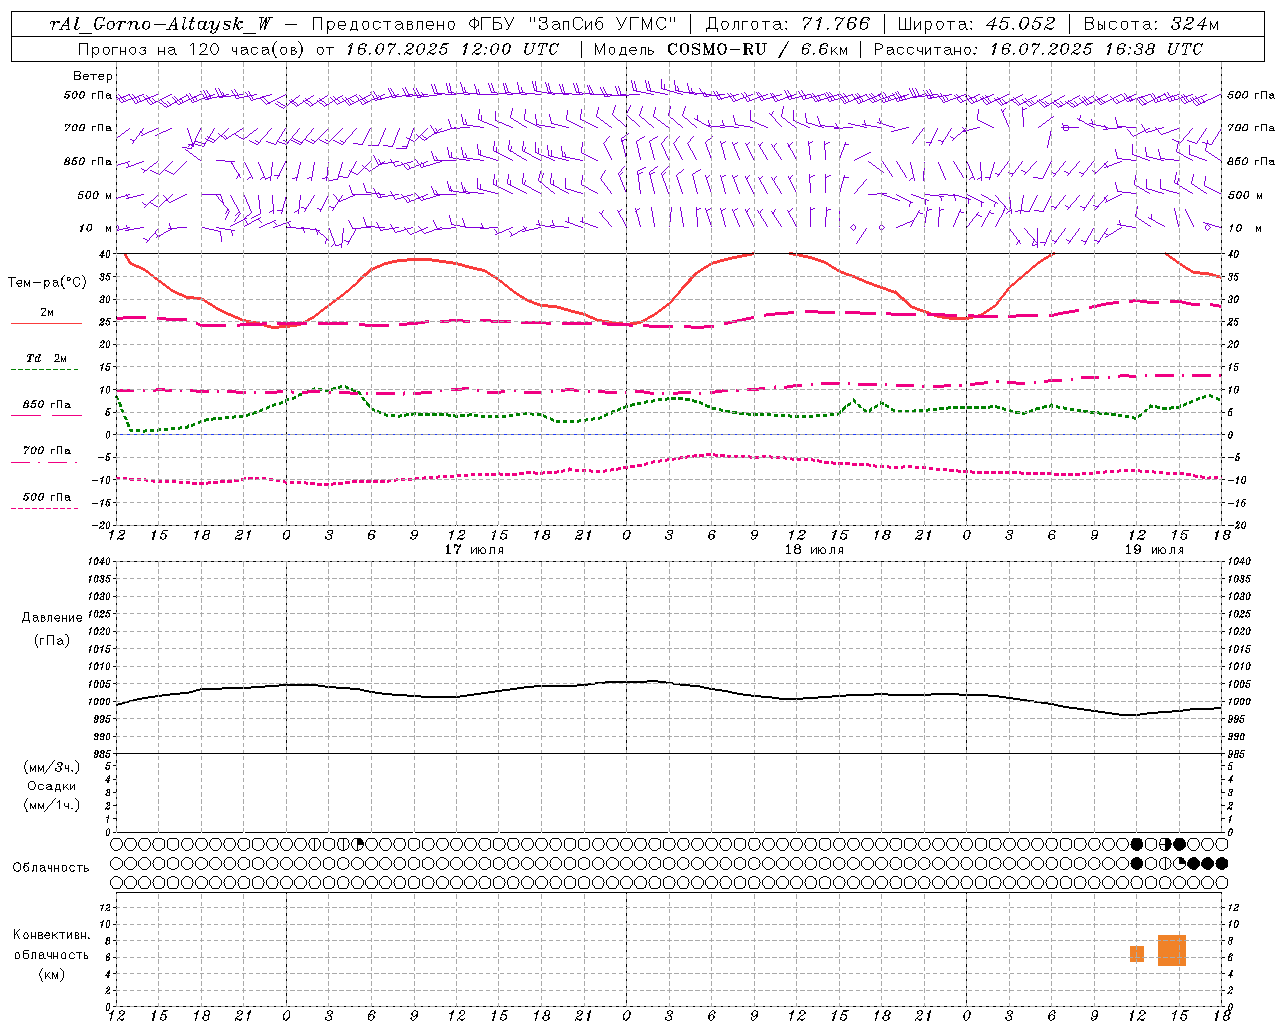Select the latitude value Широта: 45.052
1280x1024 pixels.
(x=976, y=24)
